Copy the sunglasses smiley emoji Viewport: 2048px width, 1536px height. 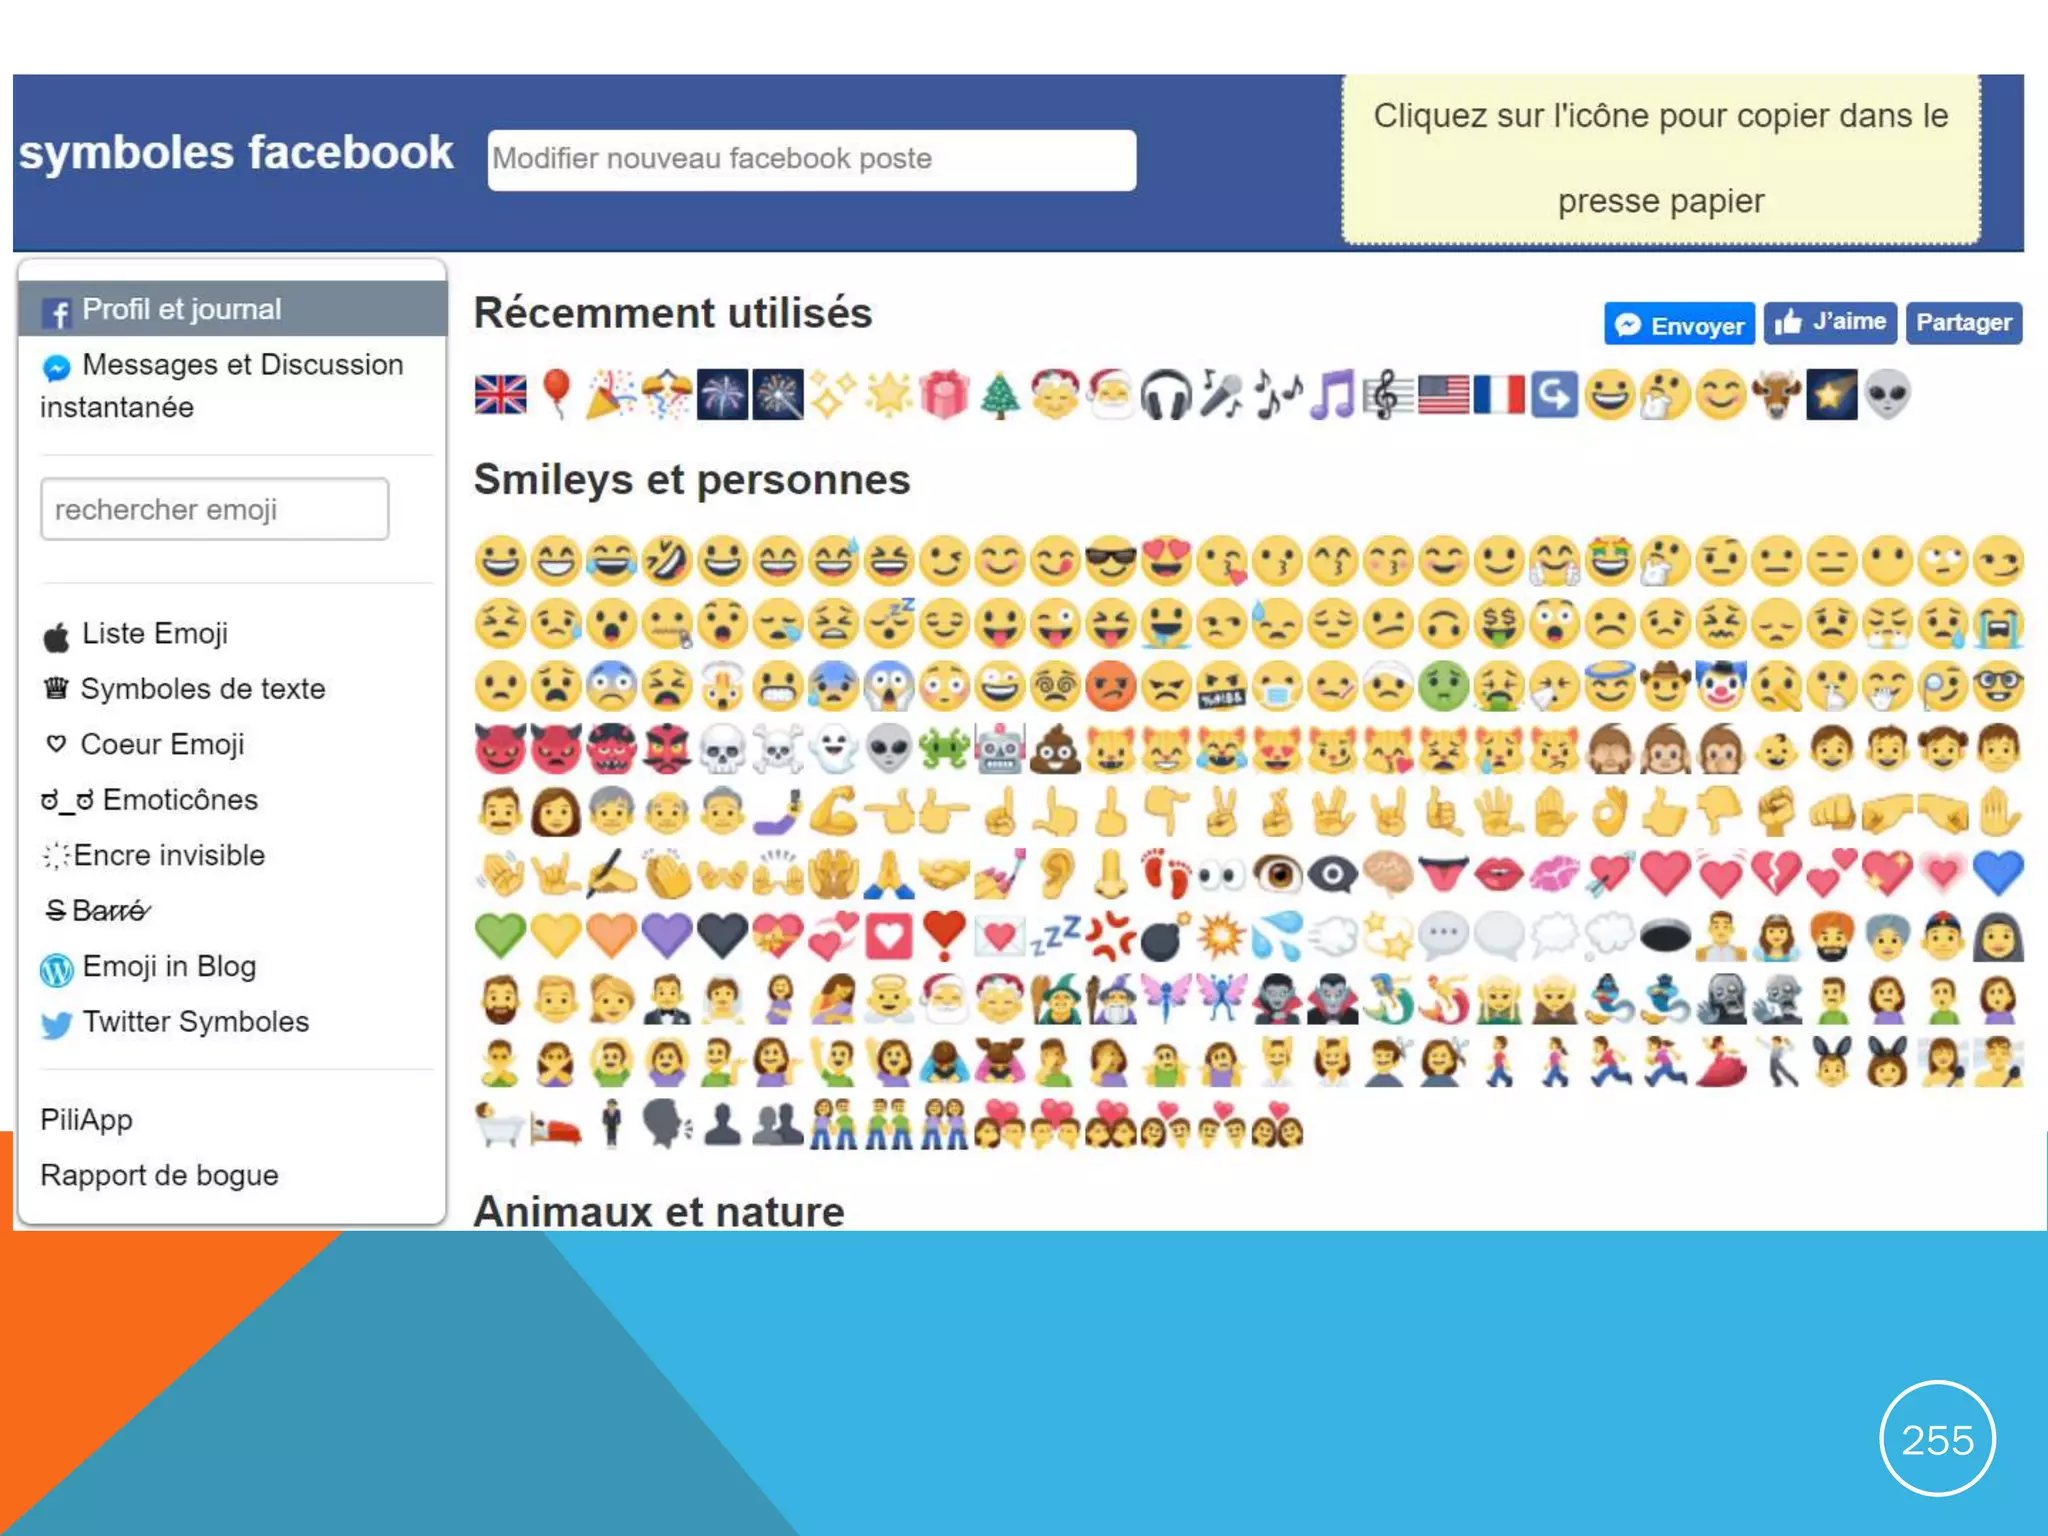pyautogui.click(x=1110, y=560)
